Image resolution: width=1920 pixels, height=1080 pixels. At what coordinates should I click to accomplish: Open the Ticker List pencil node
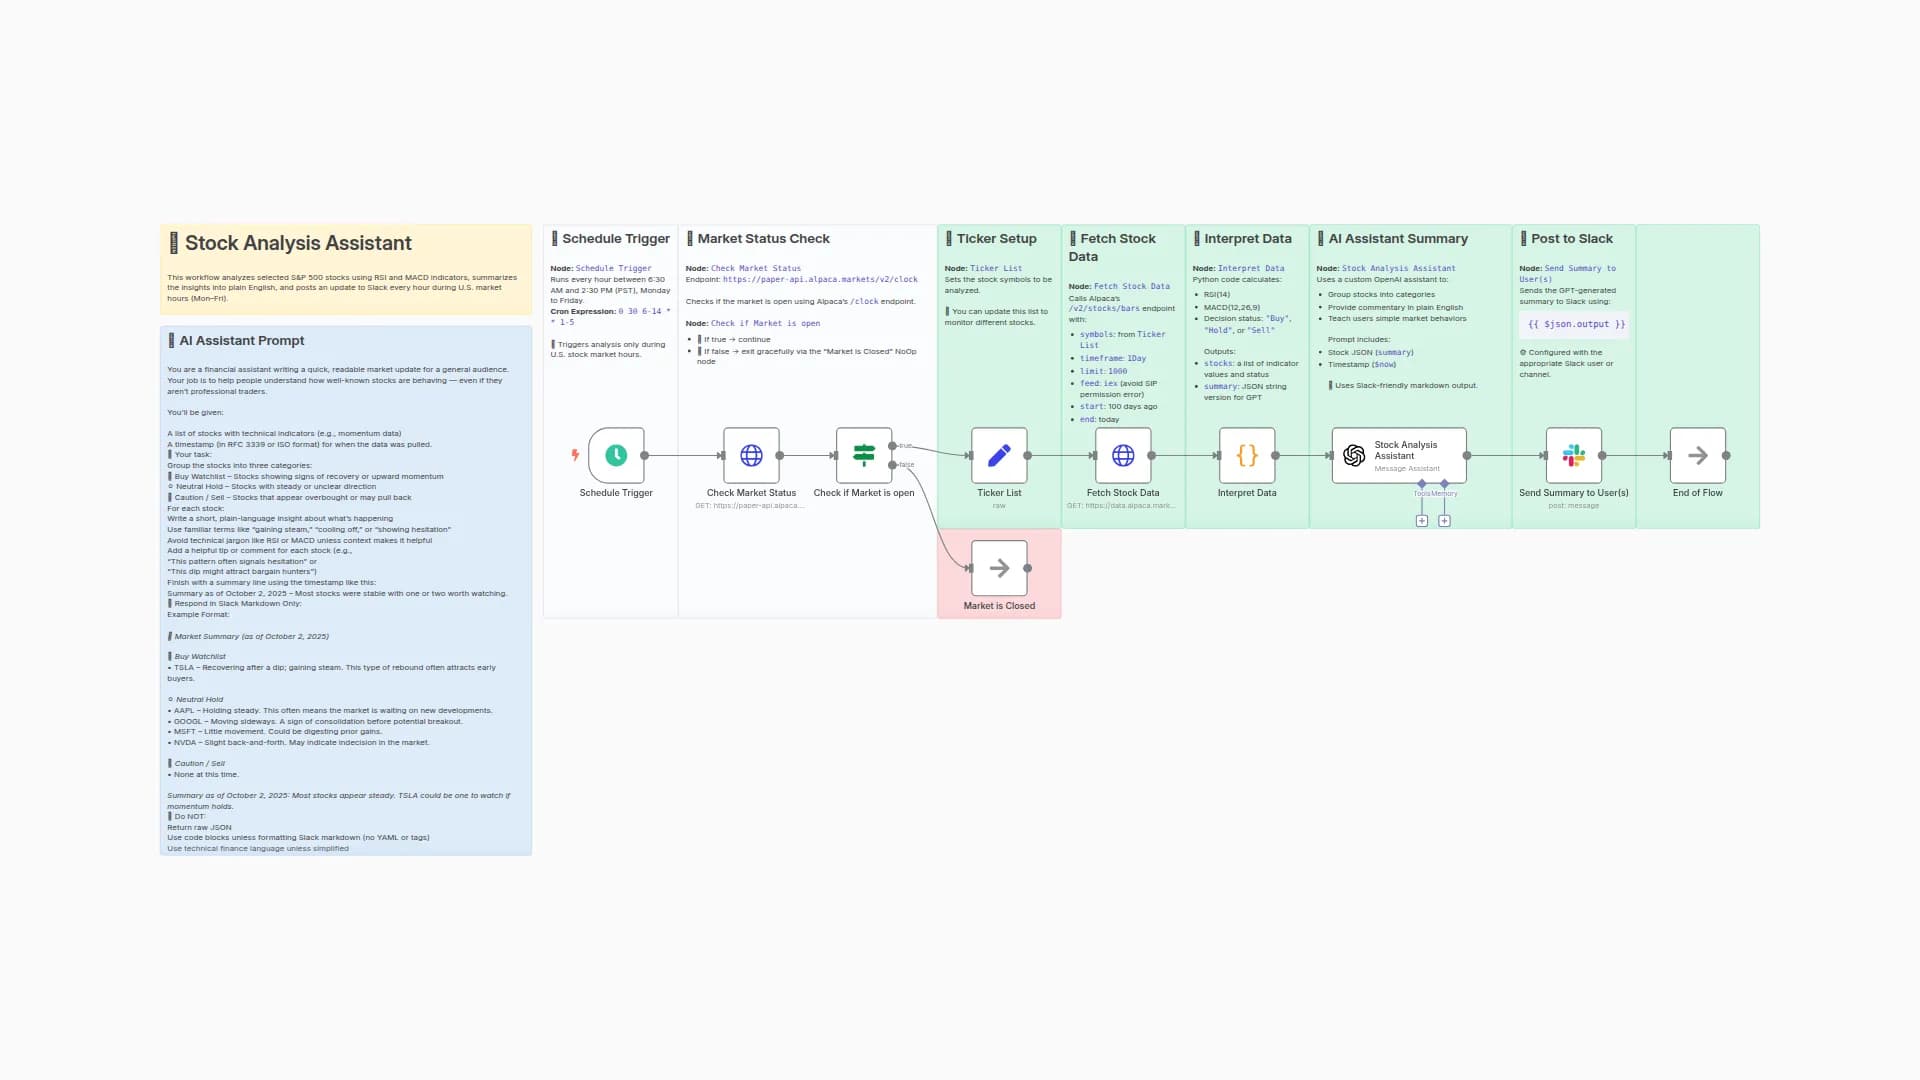[999, 455]
